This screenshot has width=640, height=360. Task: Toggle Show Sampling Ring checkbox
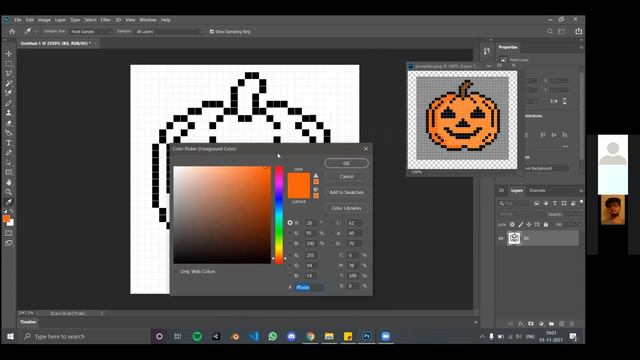[x=211, y=31]
